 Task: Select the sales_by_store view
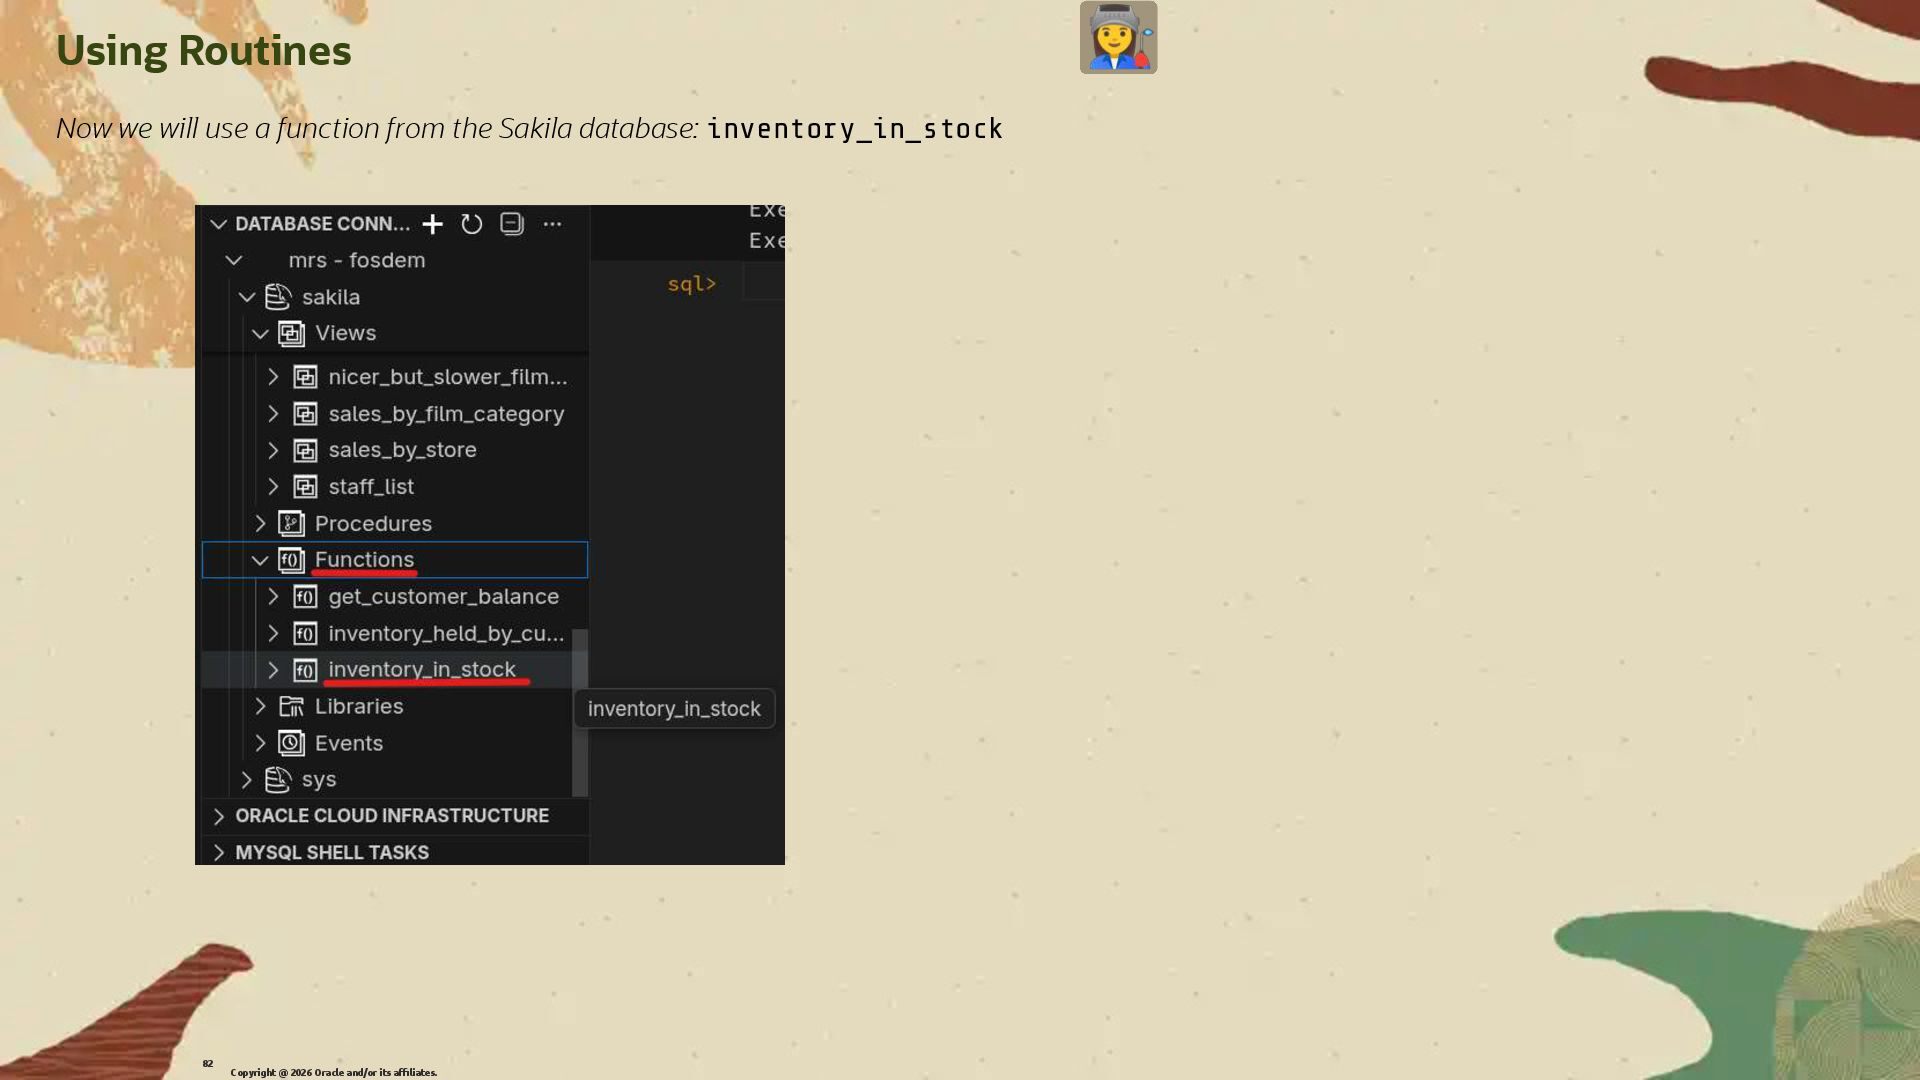402,450
